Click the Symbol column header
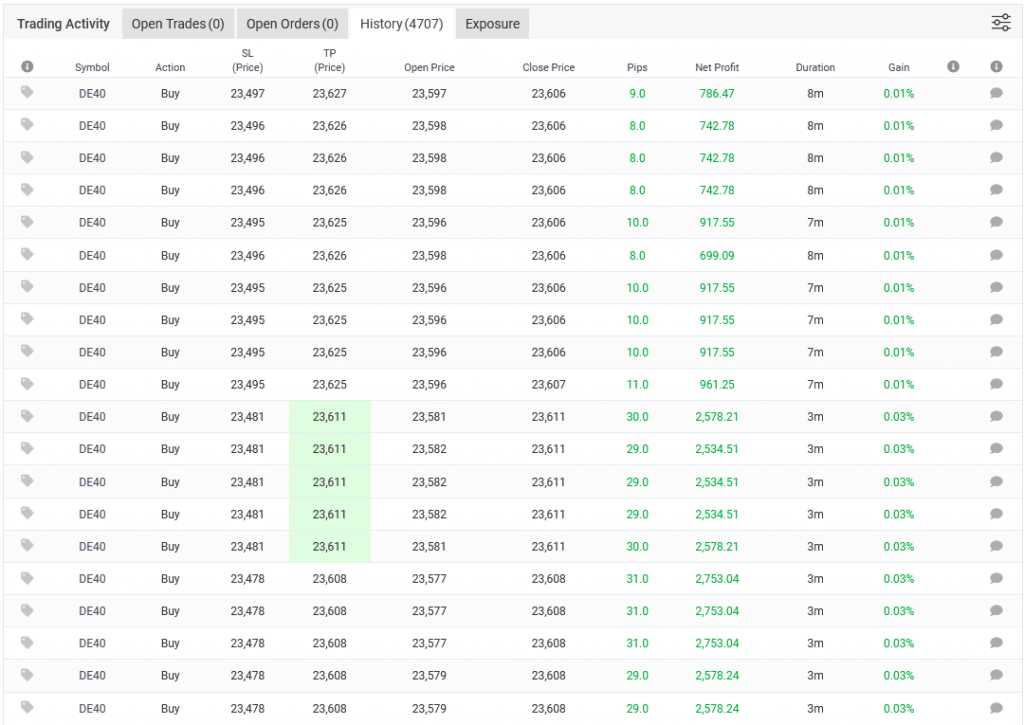Screen dimensions: 1024x725 click(x=92, y=68)
